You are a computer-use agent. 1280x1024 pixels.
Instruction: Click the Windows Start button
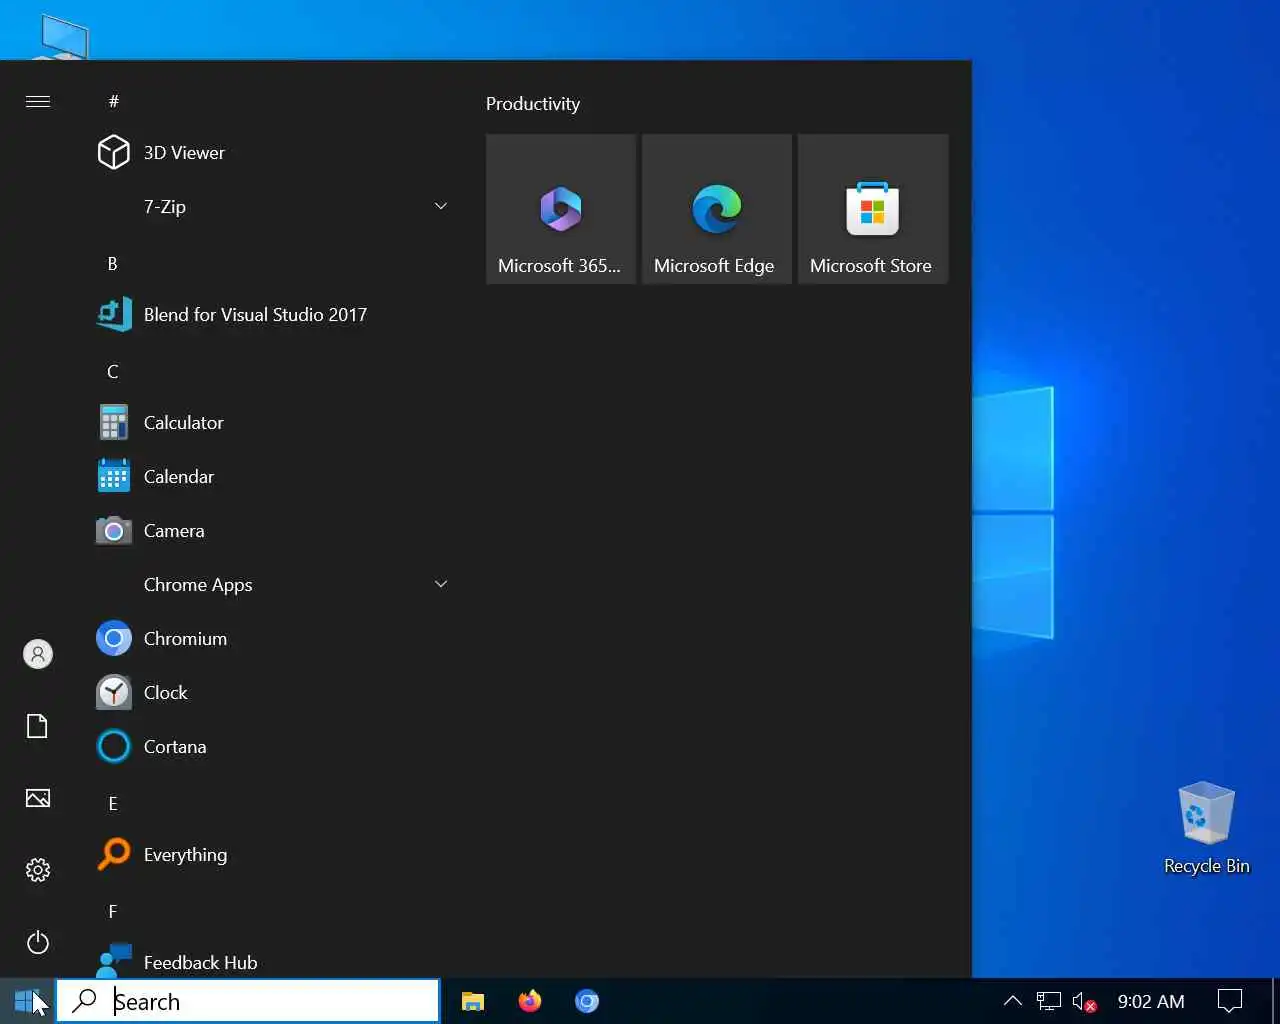(x=27, y=1001)
